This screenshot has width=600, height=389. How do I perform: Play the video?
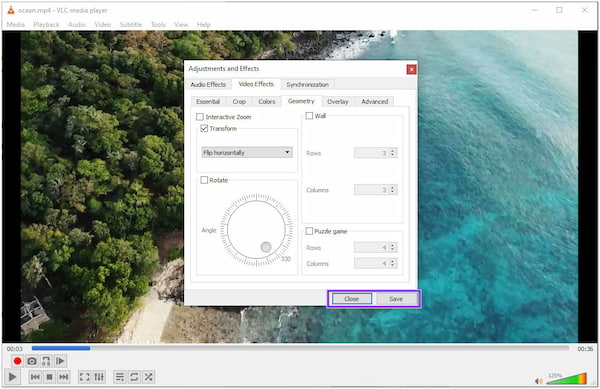pos(12,377)
